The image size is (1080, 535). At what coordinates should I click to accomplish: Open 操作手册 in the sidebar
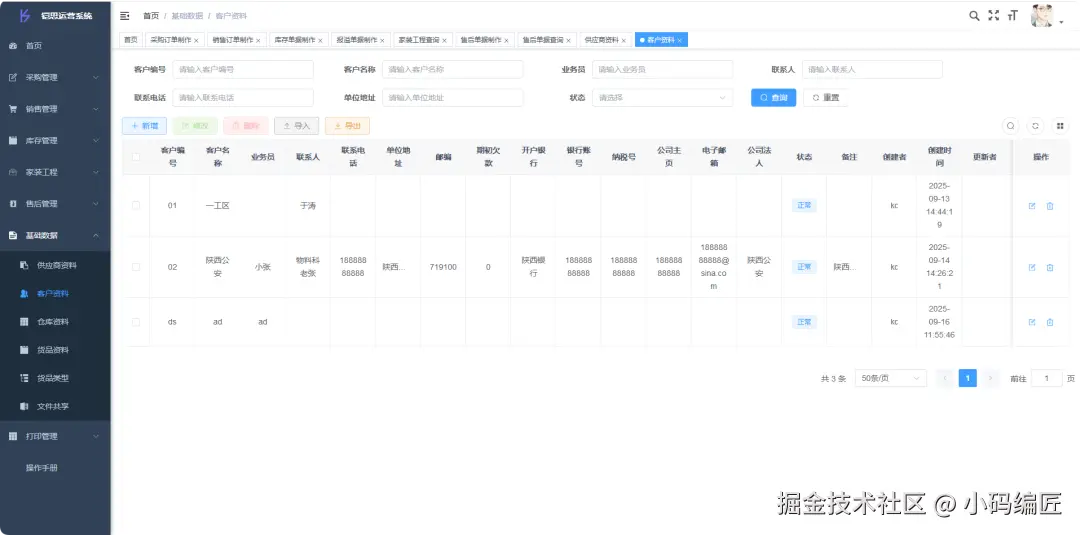(55, 468)
